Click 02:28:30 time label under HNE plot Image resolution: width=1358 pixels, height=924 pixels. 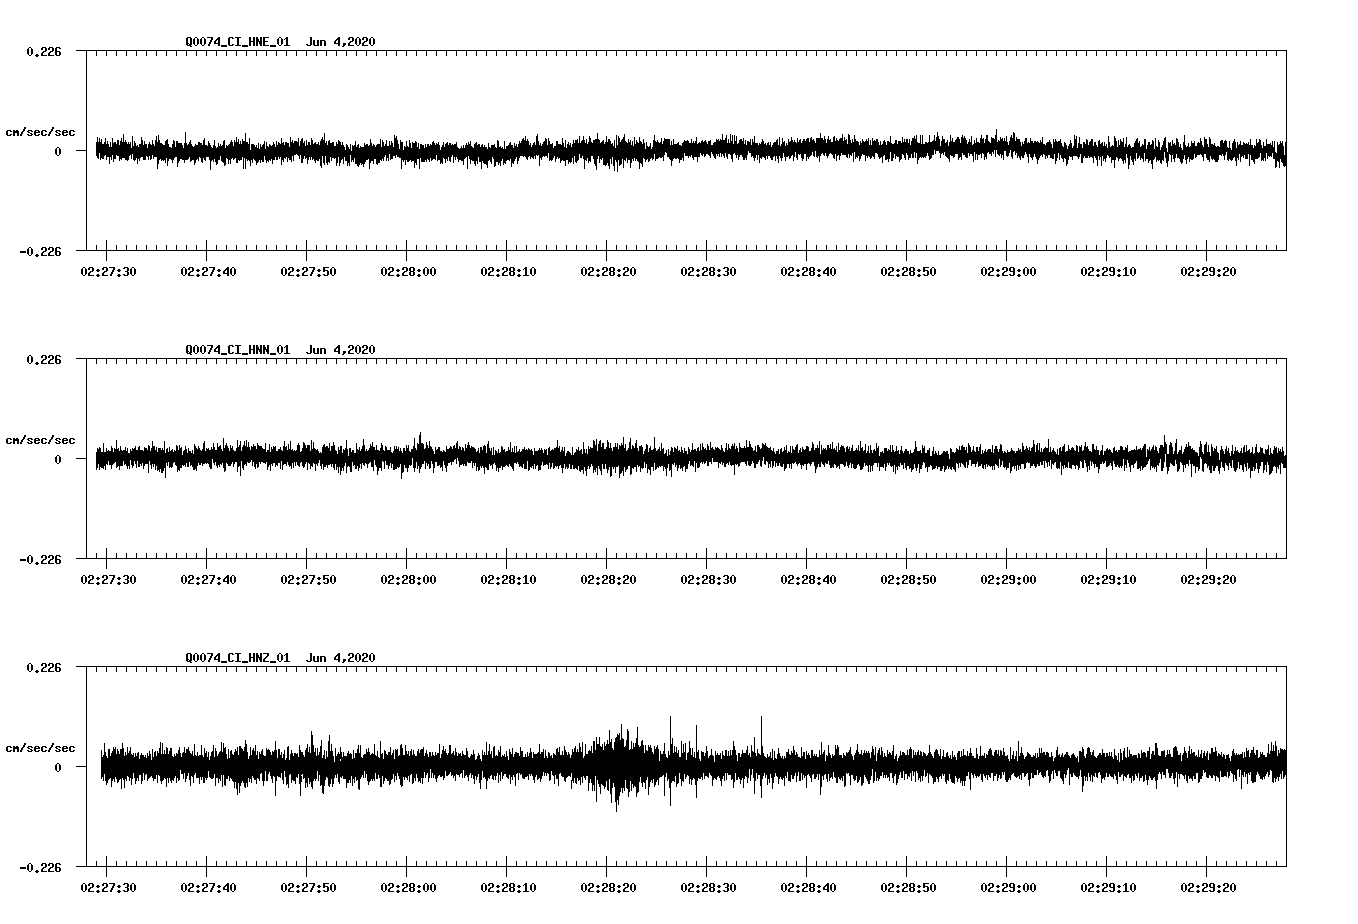pyautogui.click(x=708, y=271)
